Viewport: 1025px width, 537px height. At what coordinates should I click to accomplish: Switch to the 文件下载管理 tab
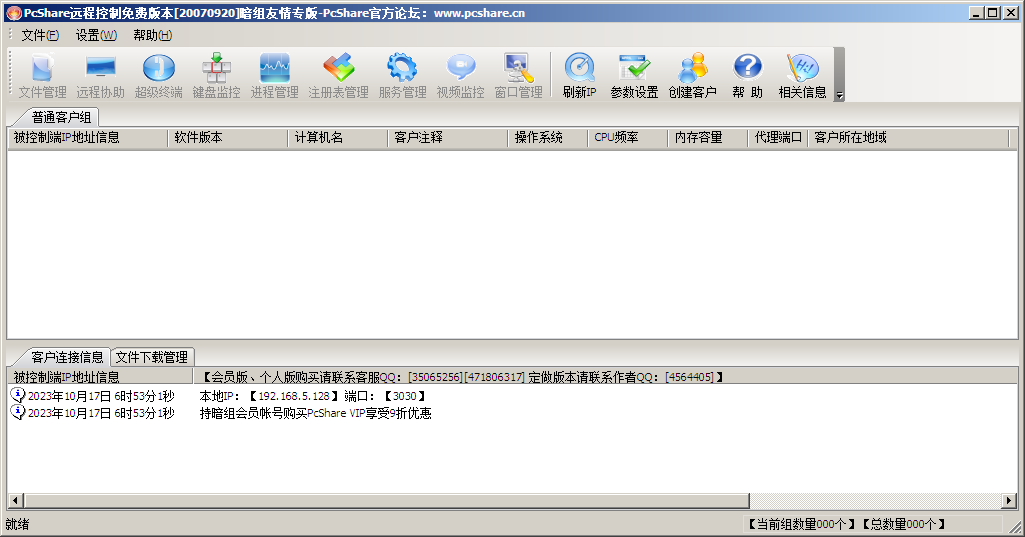point(151,357)
